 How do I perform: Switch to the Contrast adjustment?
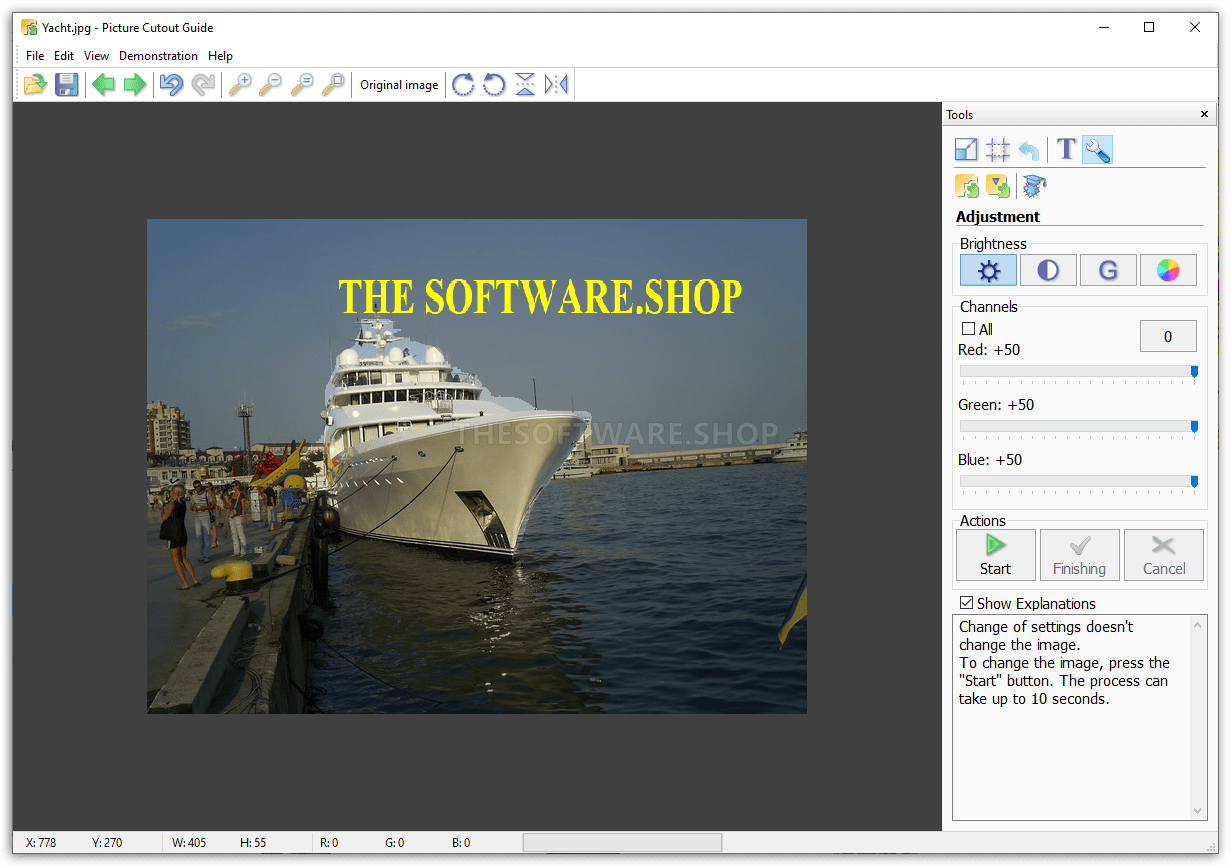point(1048,270)
